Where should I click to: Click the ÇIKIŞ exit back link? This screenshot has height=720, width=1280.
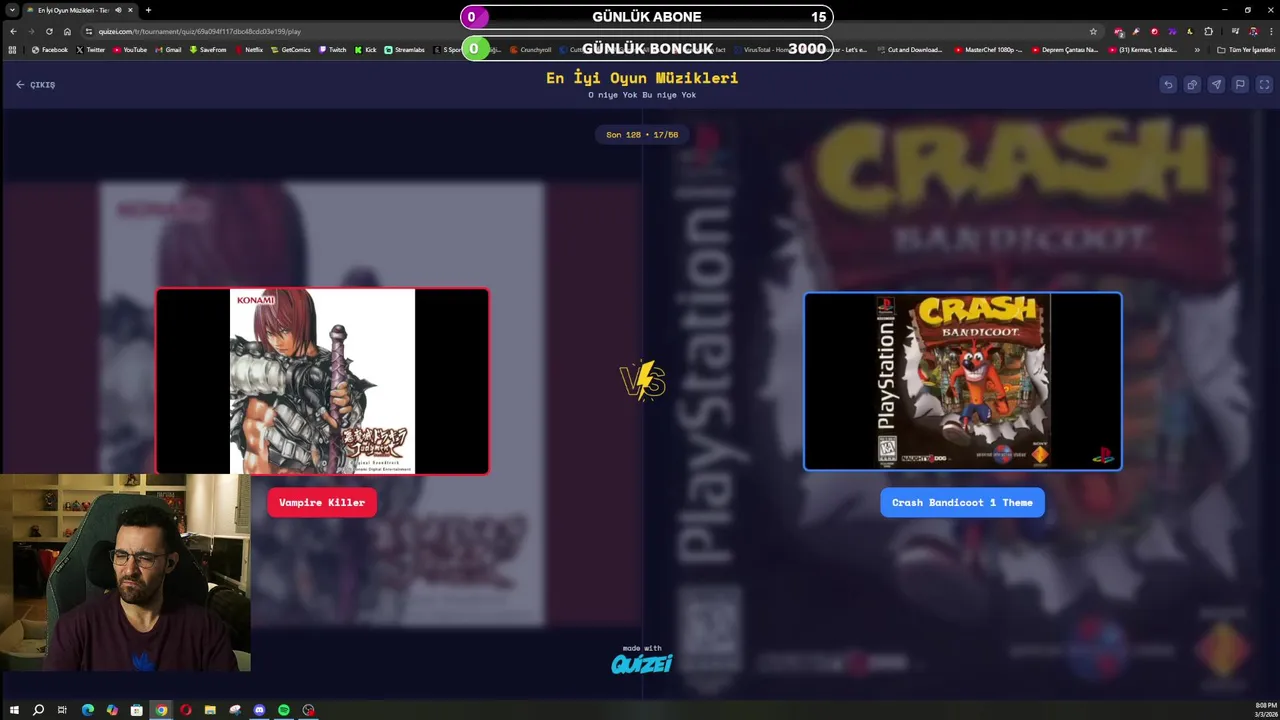(x=35, y=85)
